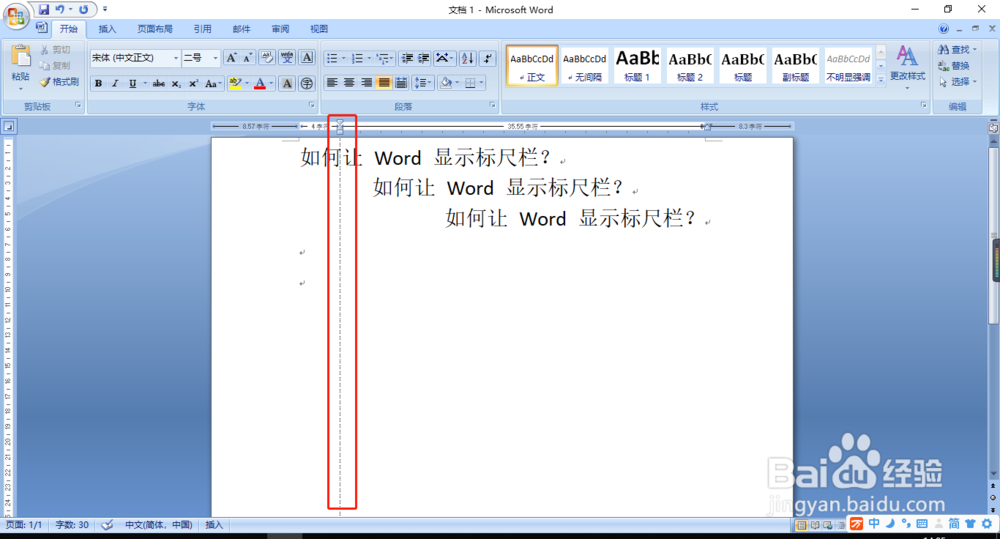Save the document from quick access toolbar

click(43, 10)
